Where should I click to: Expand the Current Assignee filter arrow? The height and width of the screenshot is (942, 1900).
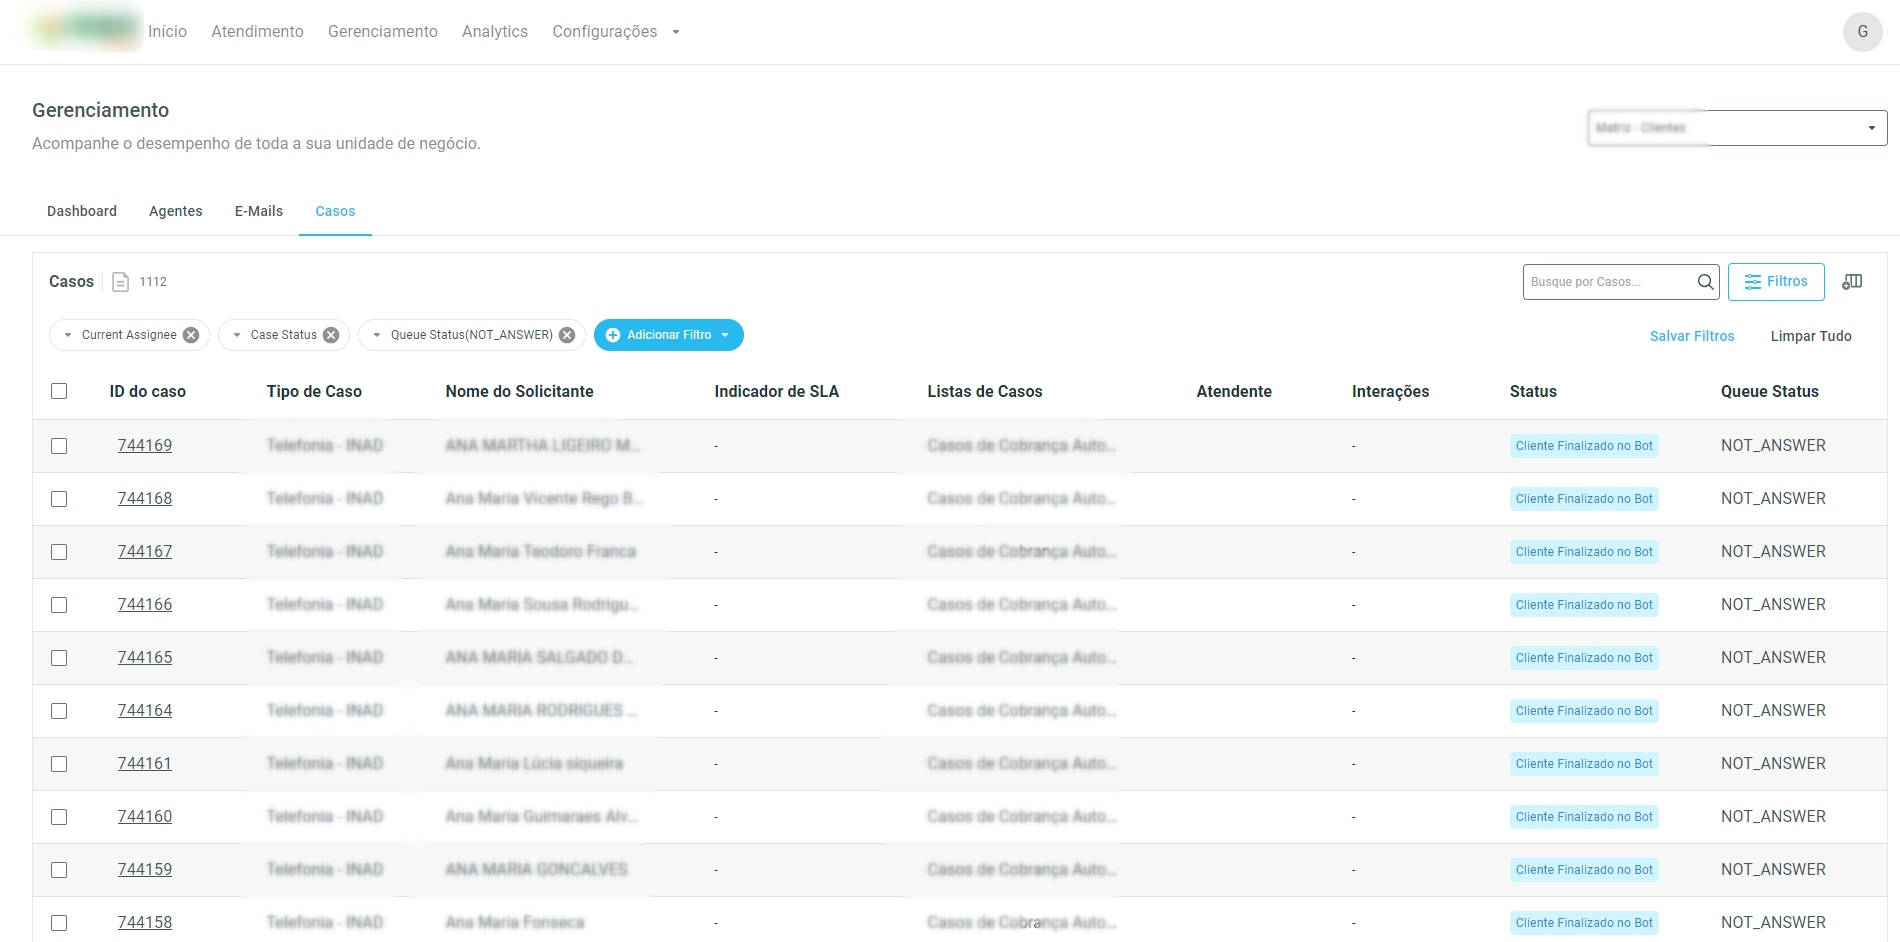(68, 335)
